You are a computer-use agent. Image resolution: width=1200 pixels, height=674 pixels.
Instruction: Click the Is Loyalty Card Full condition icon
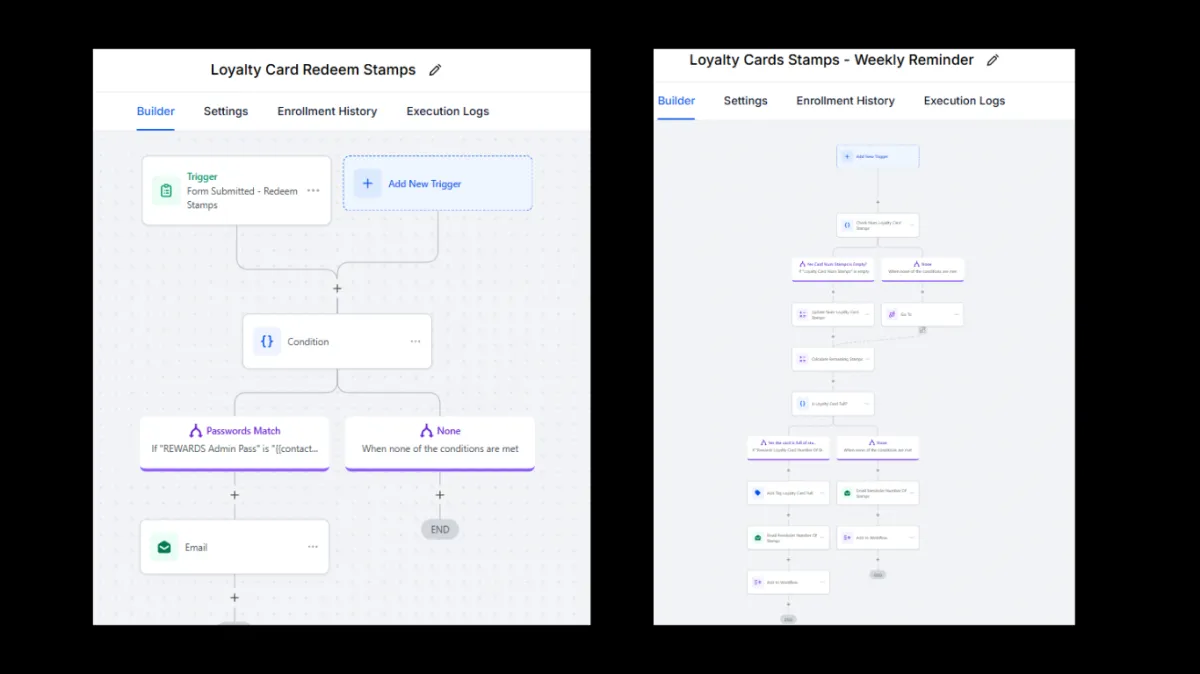(802, 404)
